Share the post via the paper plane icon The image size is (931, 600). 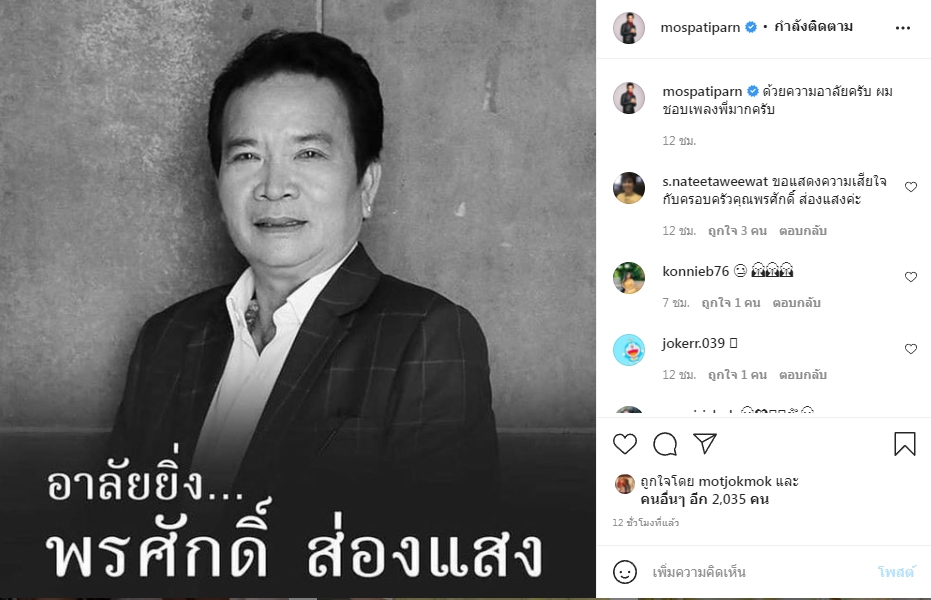pos(705,443)
